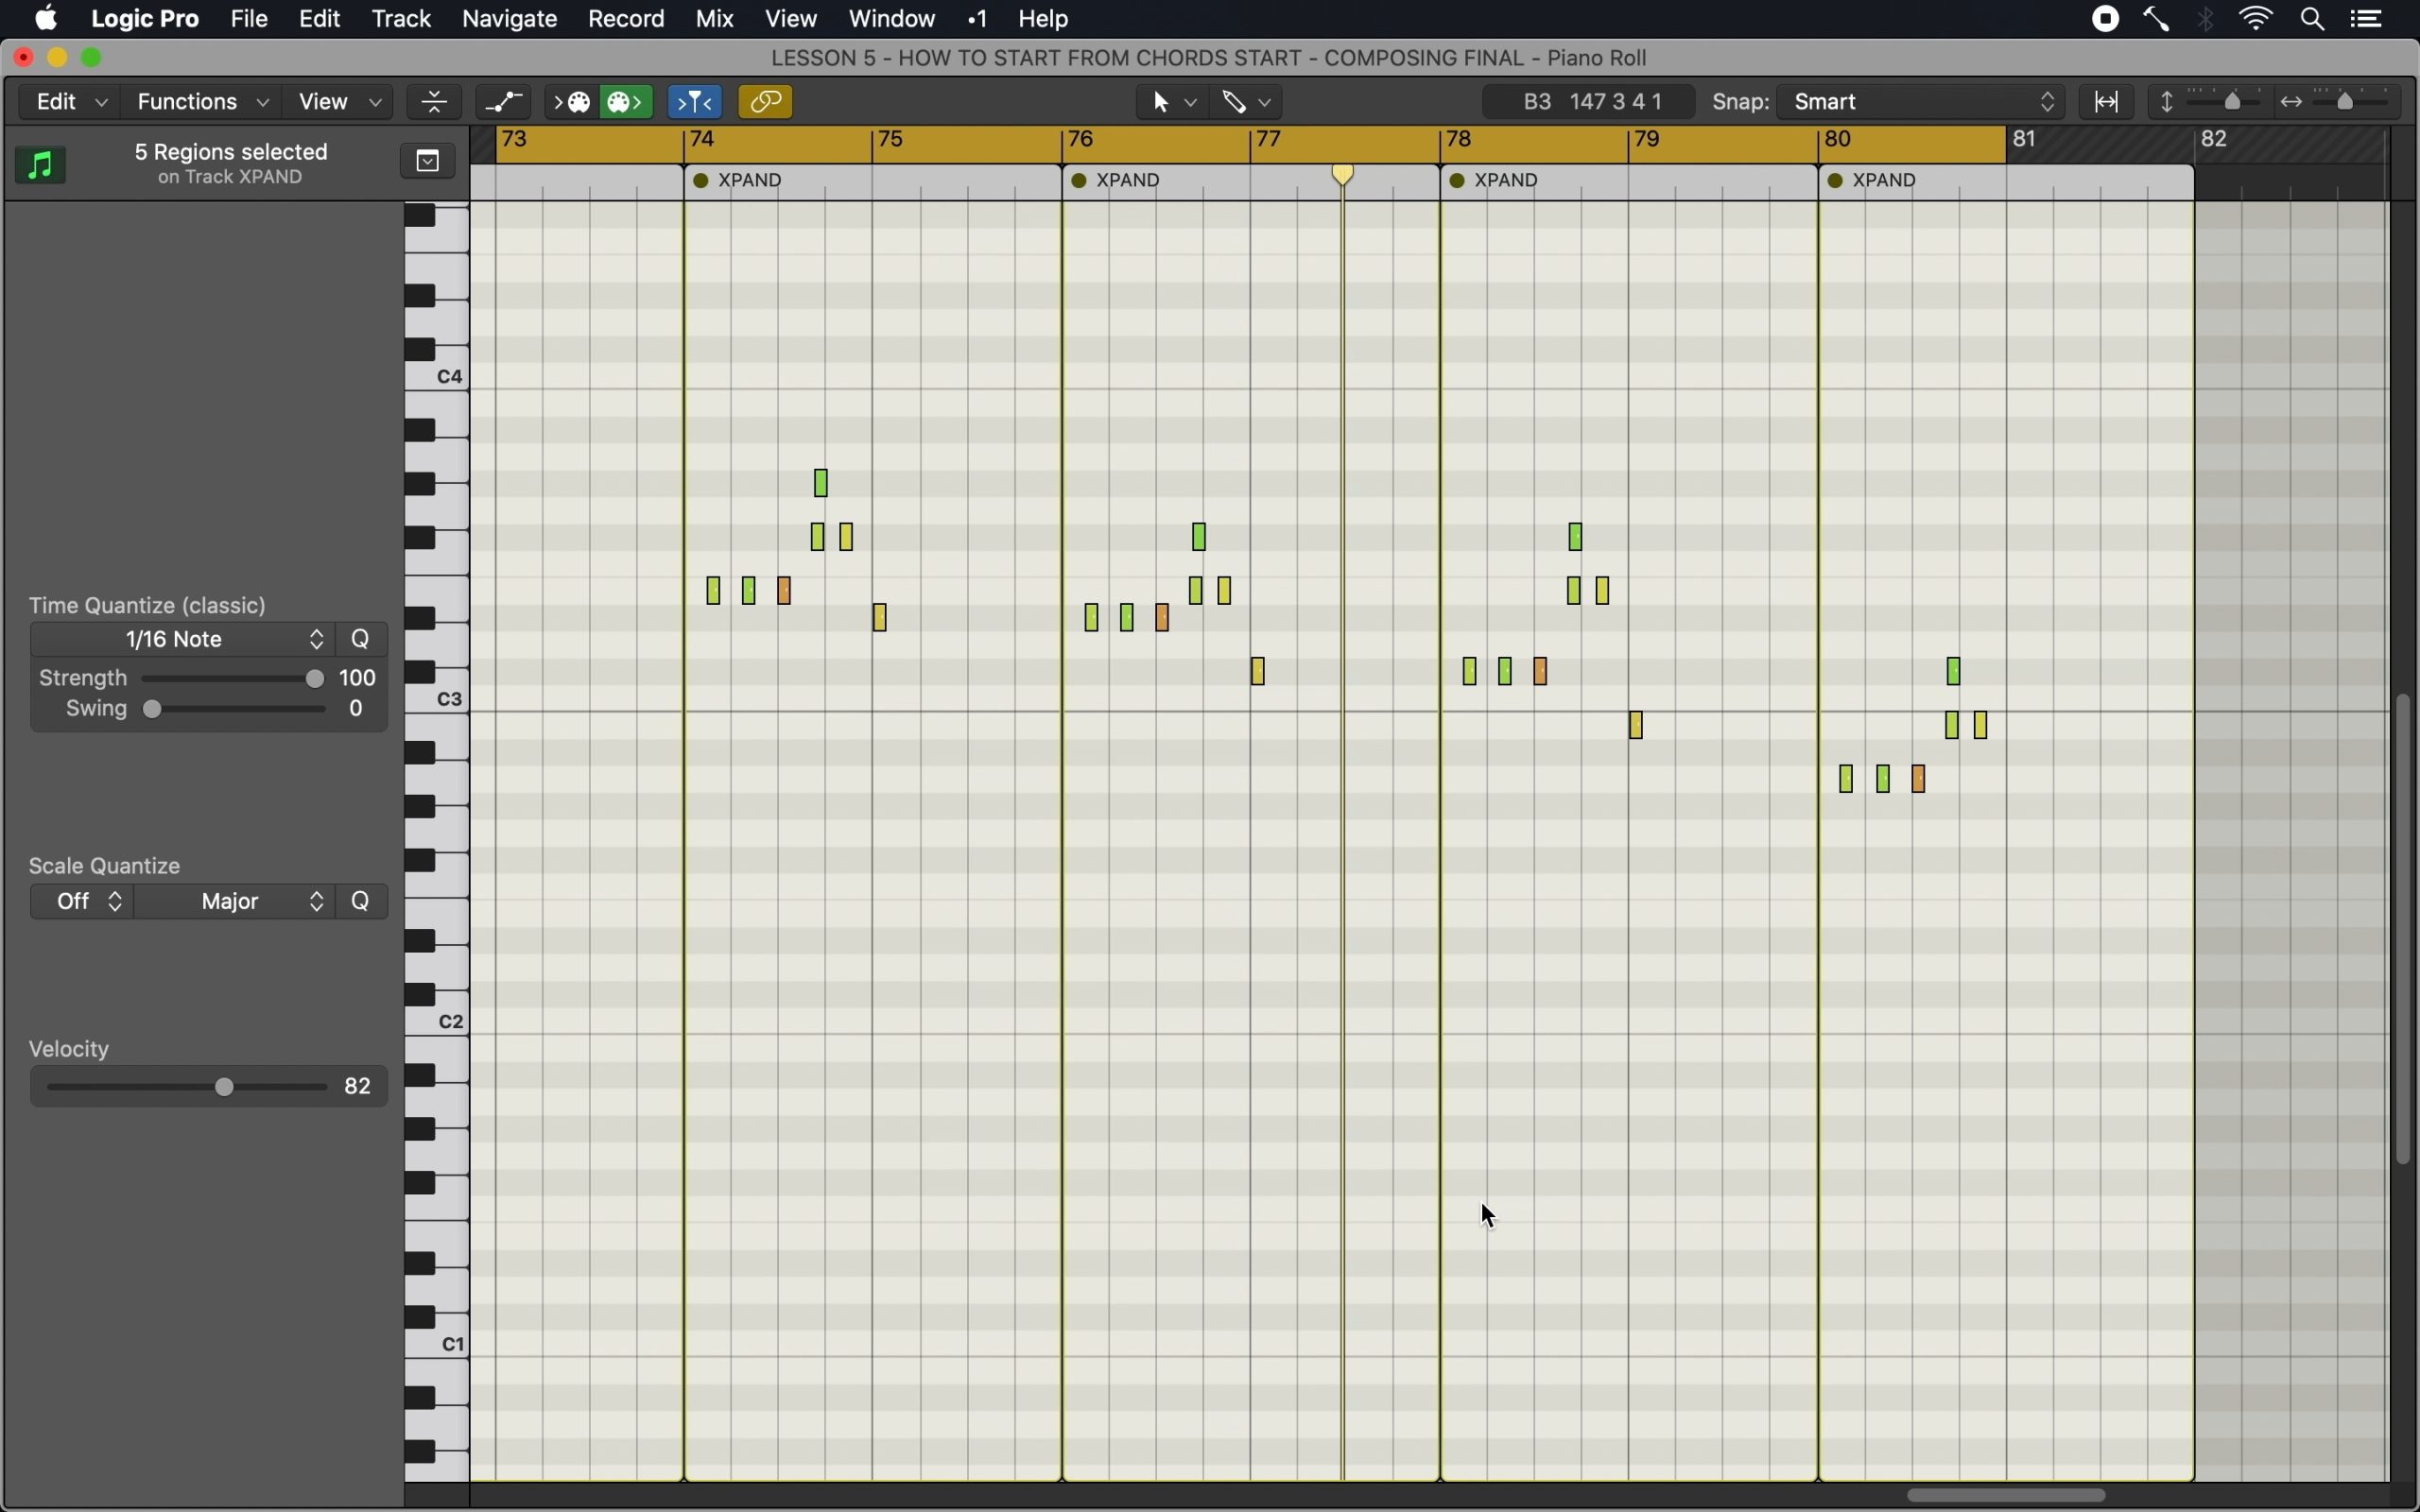Click the Collapse Mode icon
Screen dimensions: 2420x1512
click(436, 101)
